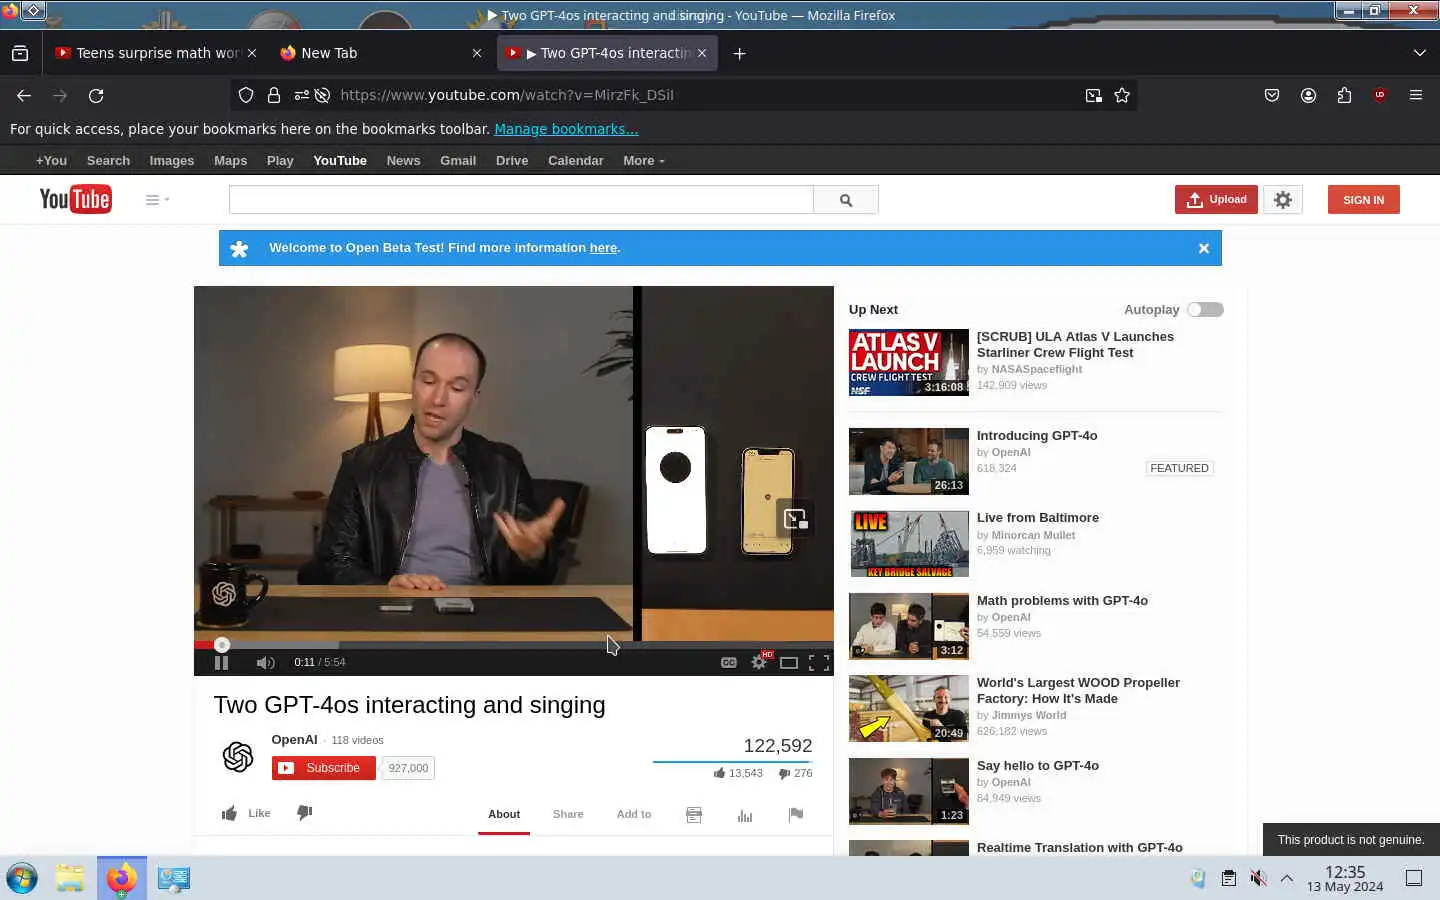The height and width of the screenshot is (900, 1440).
Task: Open YouTube settings gear button
Action: click(1283, 200)
